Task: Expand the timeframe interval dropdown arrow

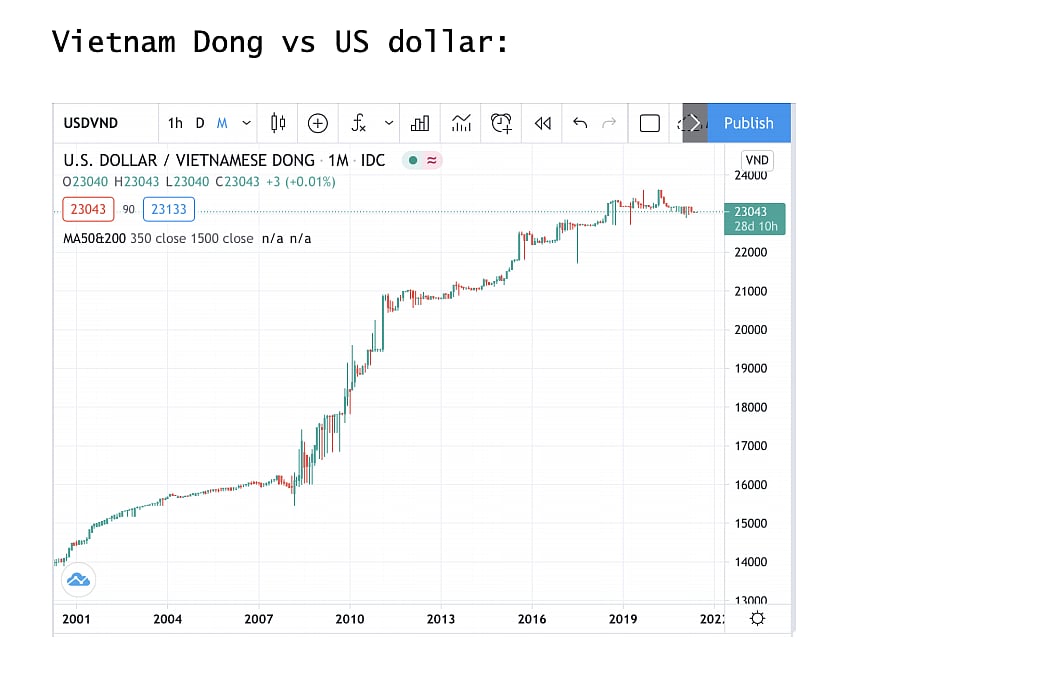Action: pos(246,123)
